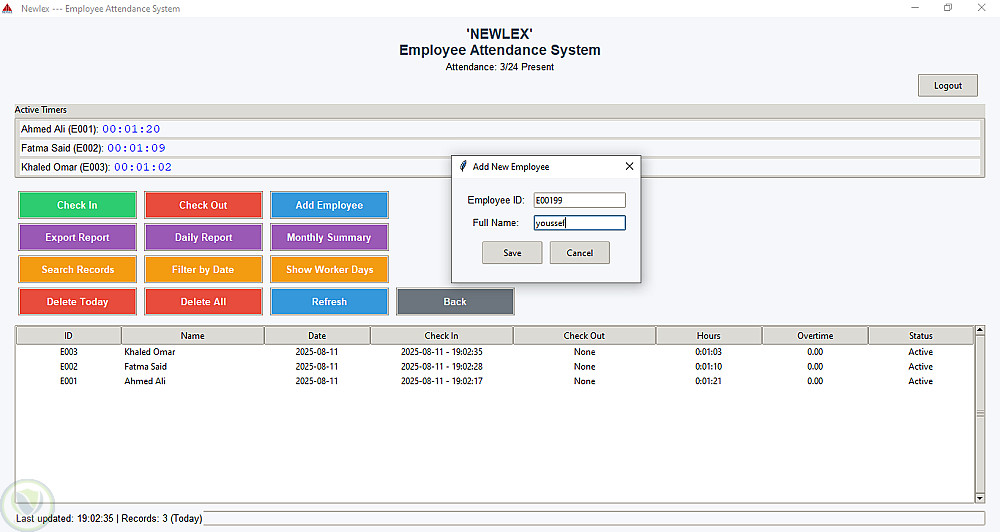Screen dimensions: 1000x532
Task: Refresh the attendance records
Action: 329,302
